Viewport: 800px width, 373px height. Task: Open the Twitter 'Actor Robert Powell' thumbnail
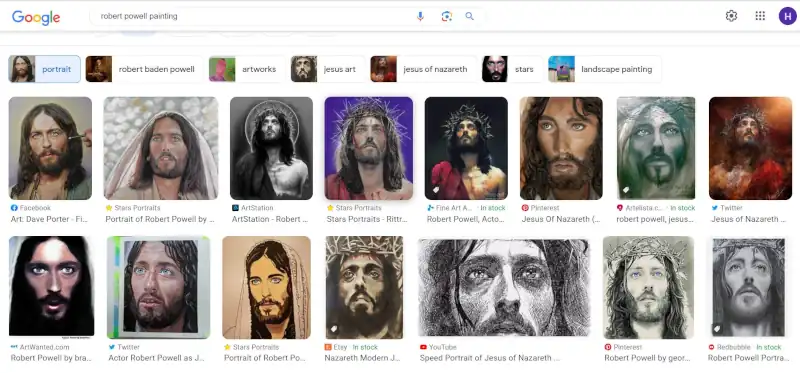point(159,287)
